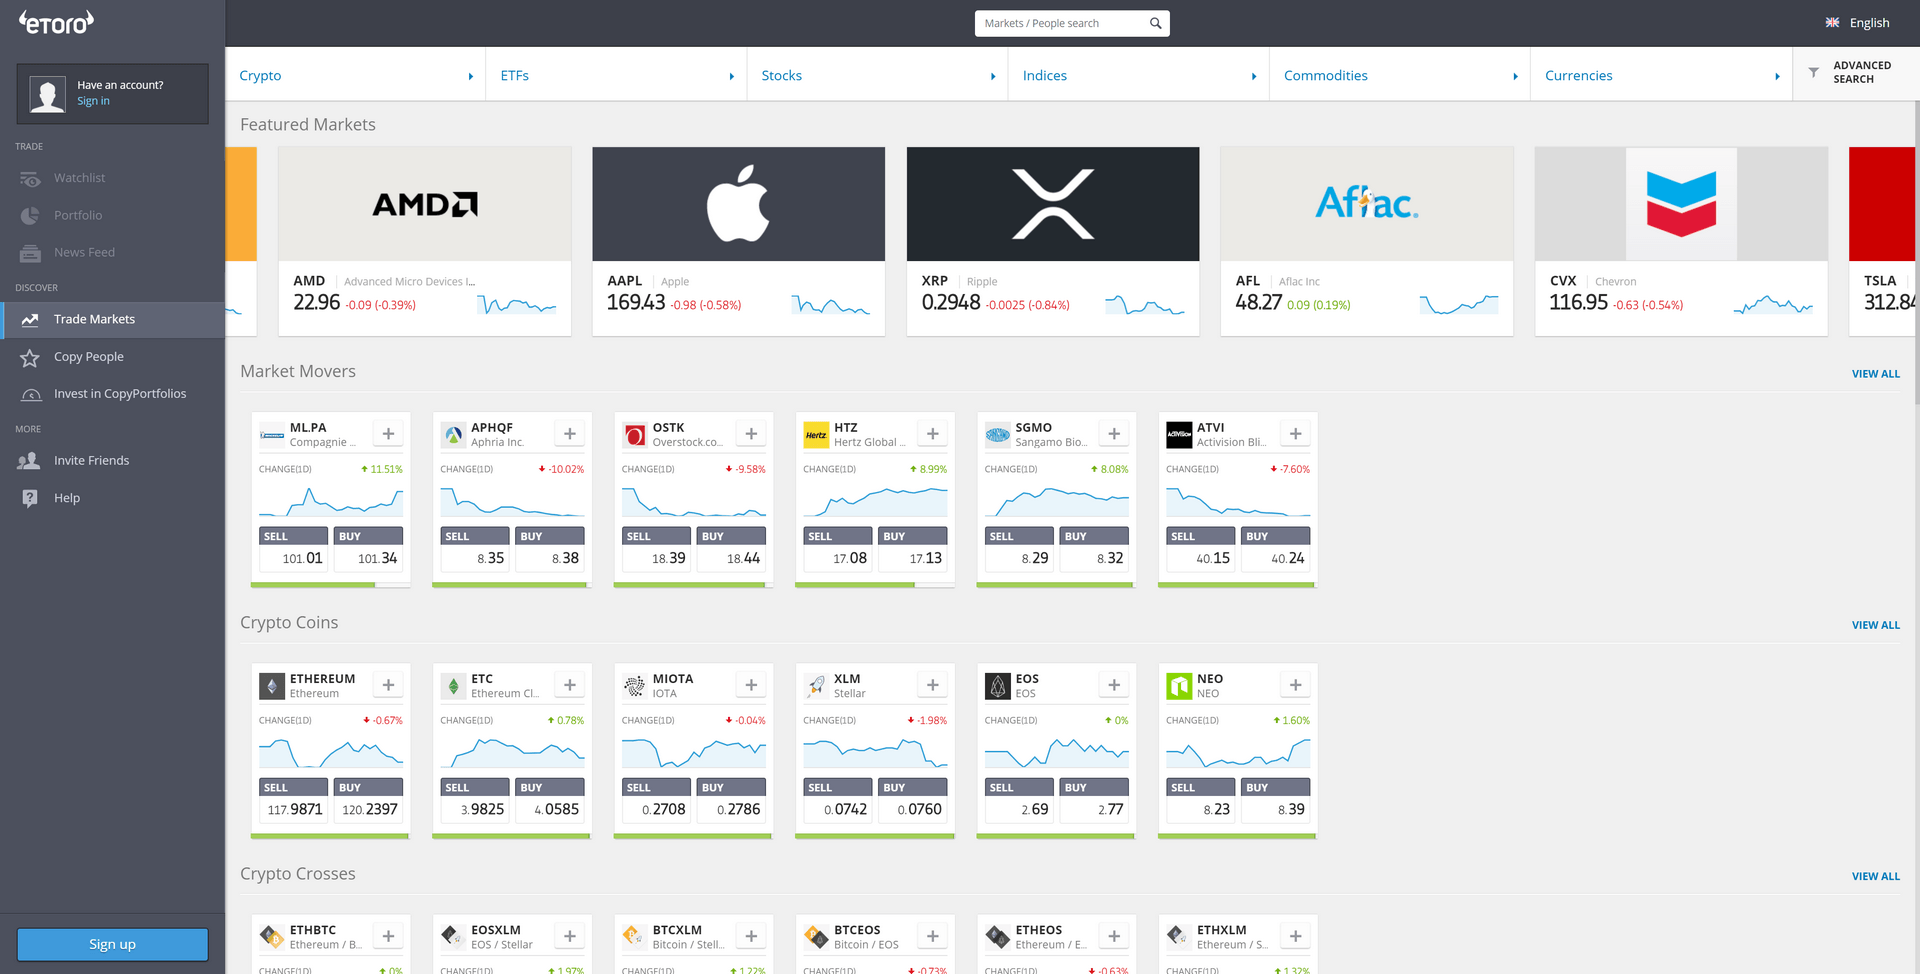Add SGMO to watchlist with plus
This screenshot has width=1920, height=974.
click(1114, 433)
